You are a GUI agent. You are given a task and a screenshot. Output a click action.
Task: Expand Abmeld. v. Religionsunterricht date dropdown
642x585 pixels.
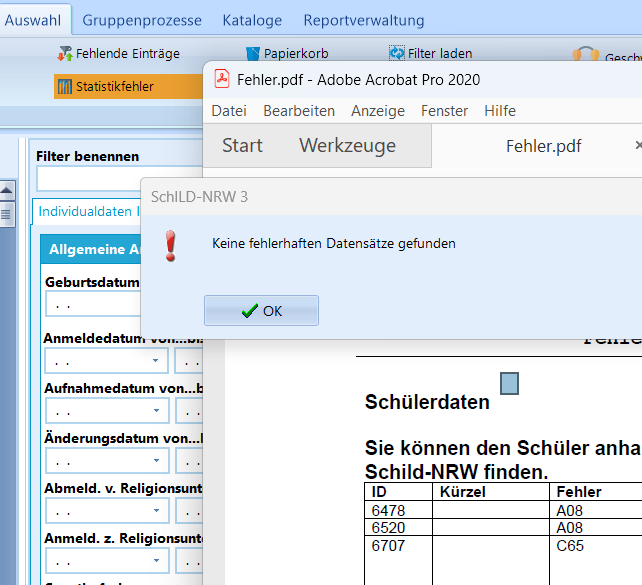[x=156, y=510]
